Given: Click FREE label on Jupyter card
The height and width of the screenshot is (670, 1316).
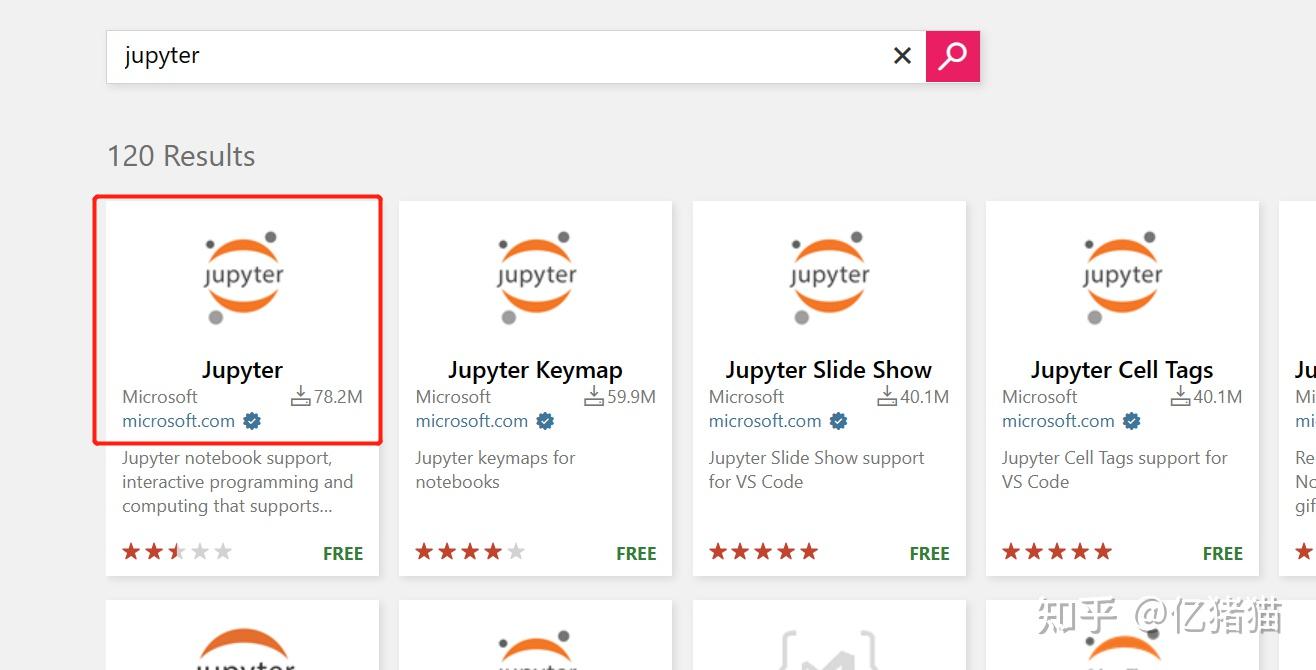Looking at the screenshot, I should pyautogui.click(x=343, y=553).
